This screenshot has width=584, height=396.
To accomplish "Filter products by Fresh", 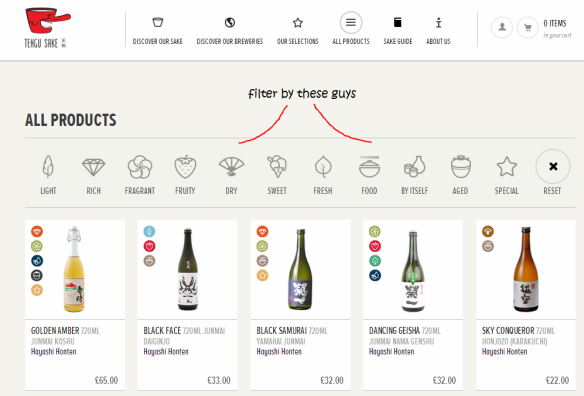I will point(323,174).
